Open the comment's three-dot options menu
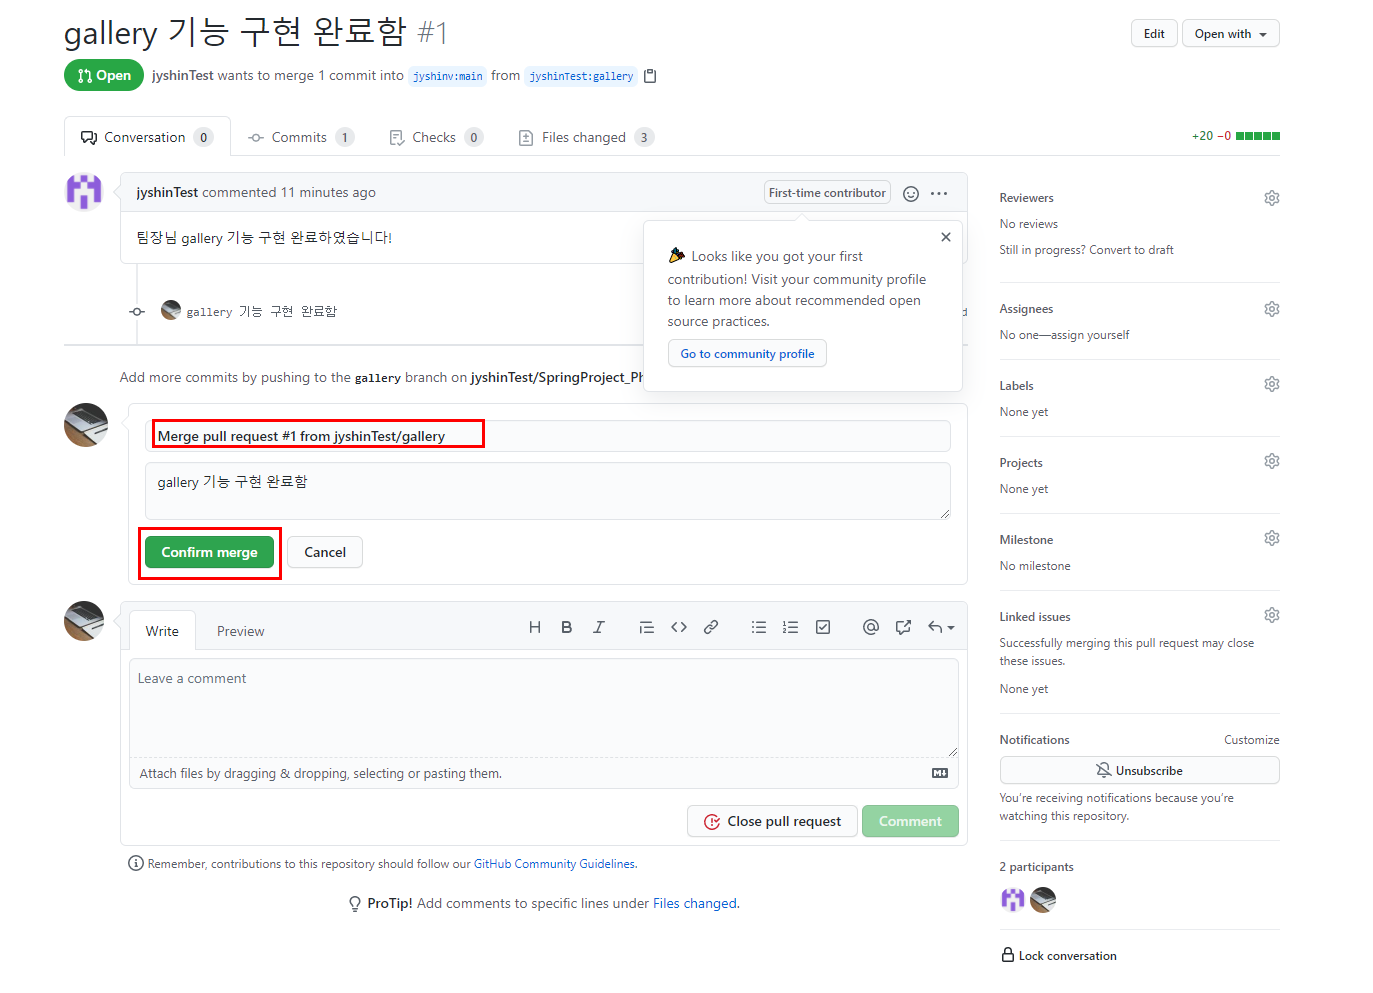This screenshot has width=1373, height=993. click(x=939, y=194)
